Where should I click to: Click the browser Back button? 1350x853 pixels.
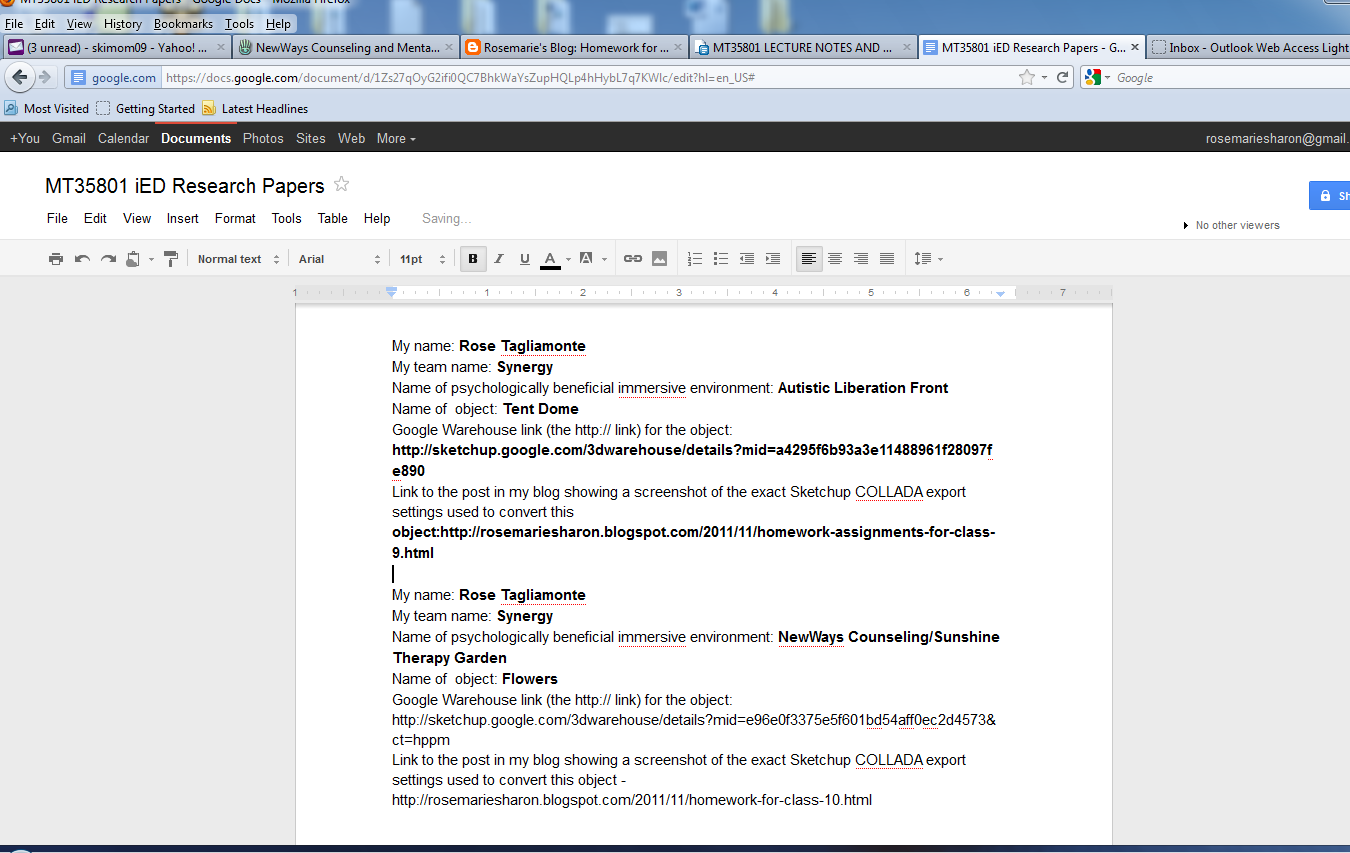pos(19,77)
